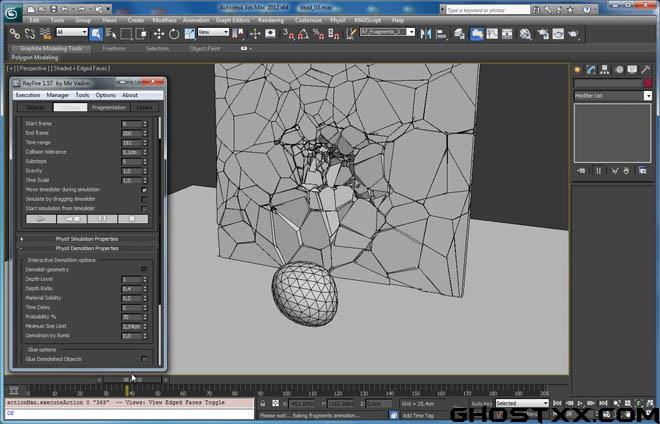Toggle the selection lock icon

(263, 403)
